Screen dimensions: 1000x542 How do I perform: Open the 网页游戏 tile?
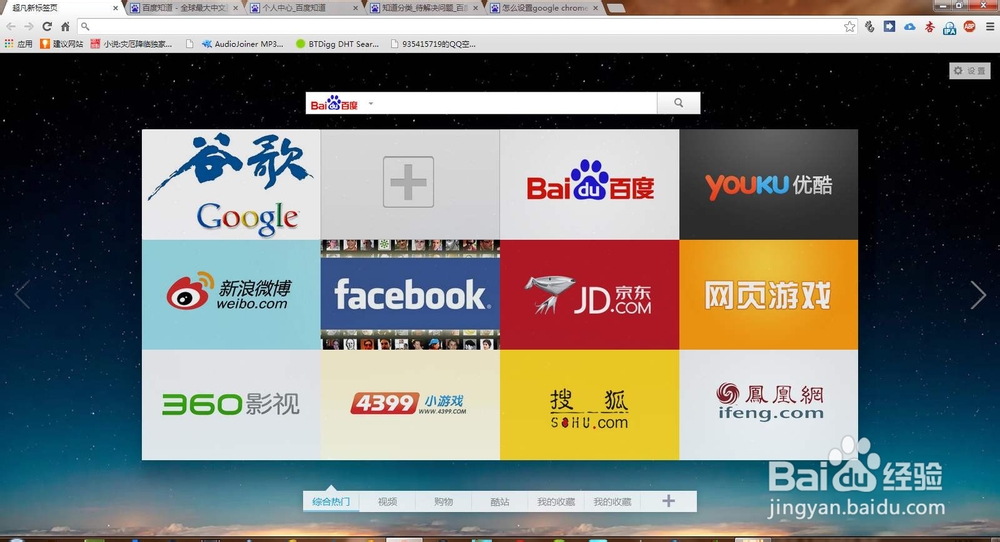(768, 295)
